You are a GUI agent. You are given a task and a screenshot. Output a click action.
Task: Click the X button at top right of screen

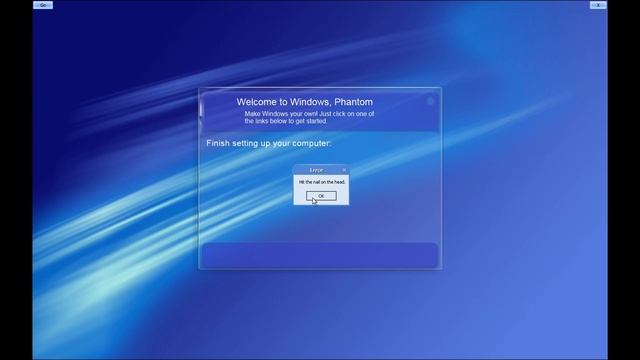[x=598, y=5]
